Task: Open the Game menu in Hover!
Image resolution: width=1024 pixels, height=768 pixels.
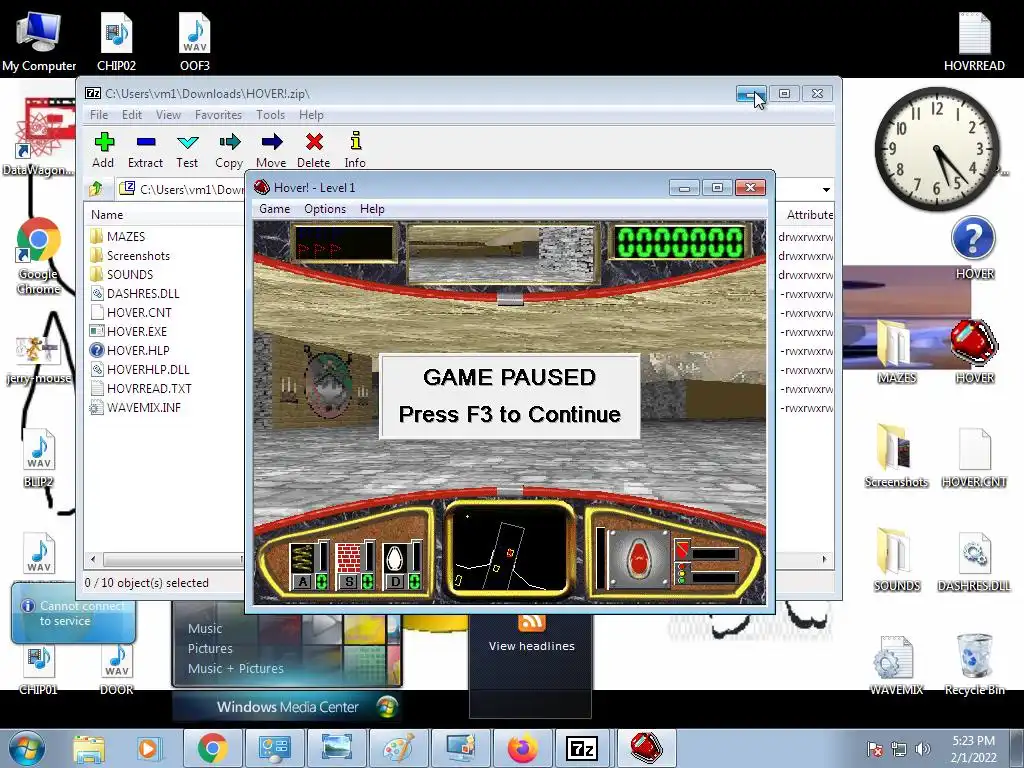Action: pos(274,209)
